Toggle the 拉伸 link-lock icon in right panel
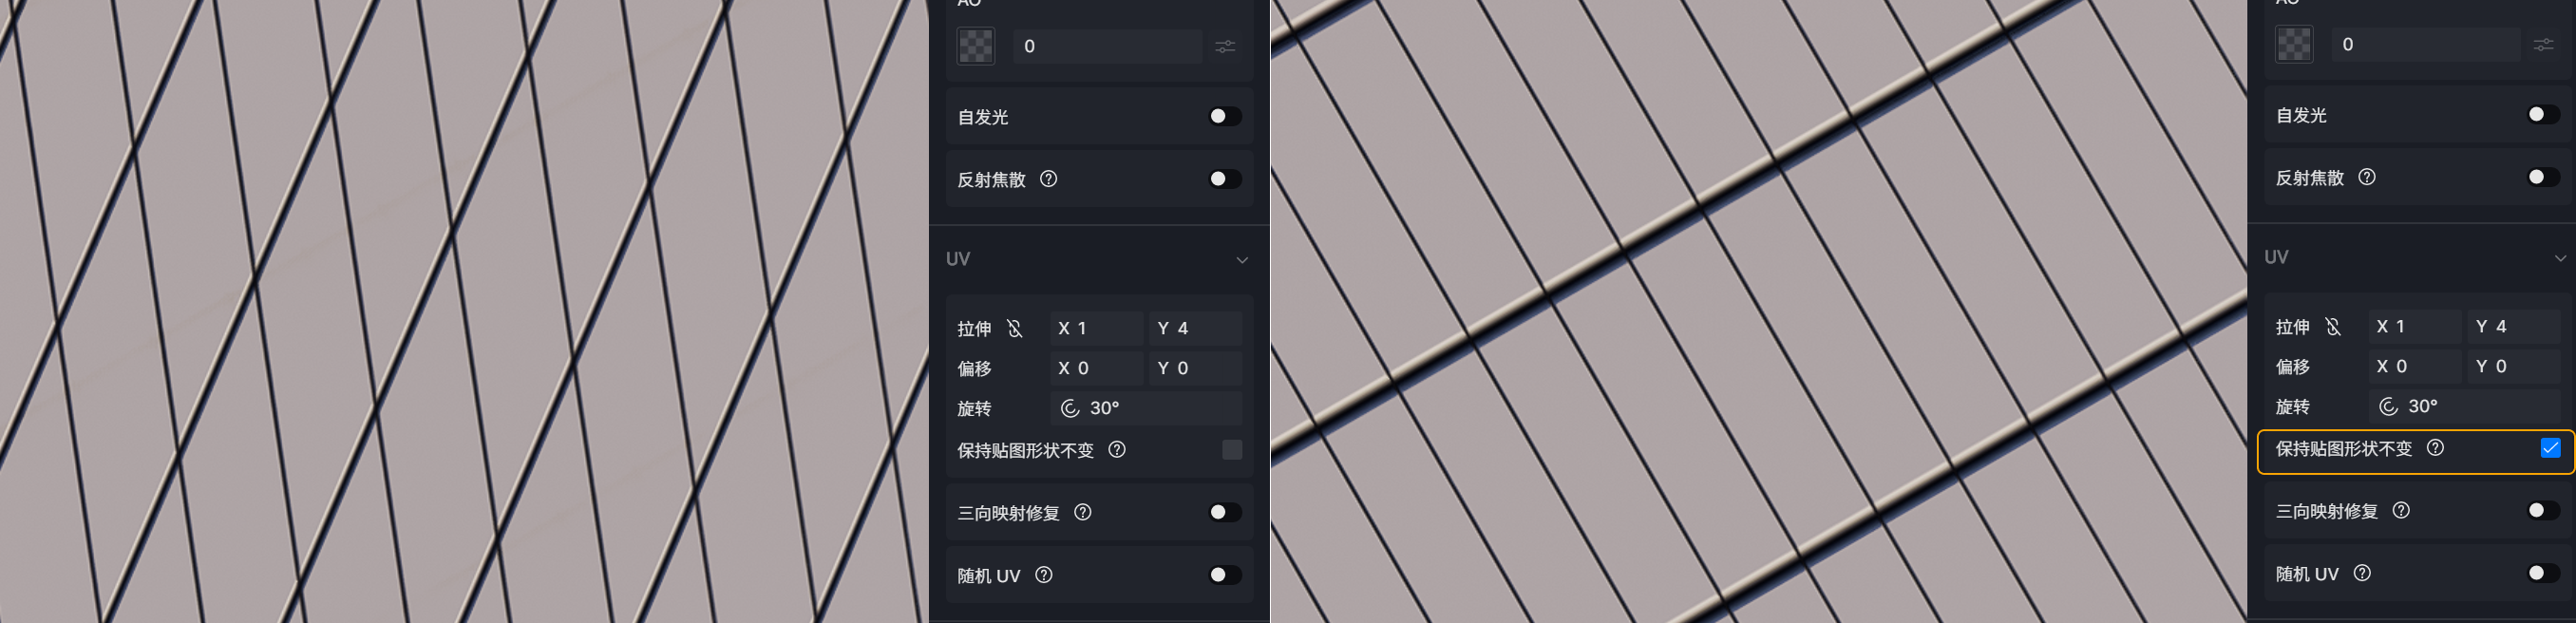The image size is (2576, 623). point(2333,326)
